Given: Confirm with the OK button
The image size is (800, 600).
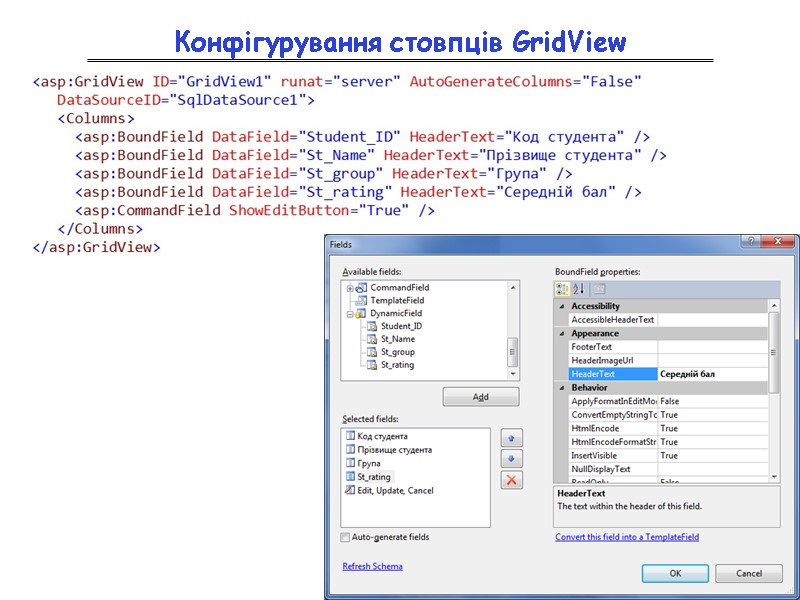Looking at the screenshot, I should 675,573.
